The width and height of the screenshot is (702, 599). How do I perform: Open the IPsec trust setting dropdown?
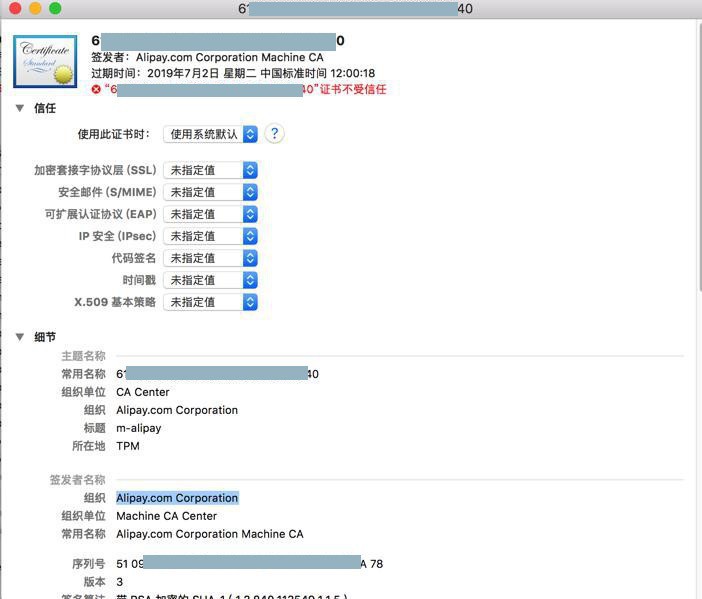[x=210, y=236]
